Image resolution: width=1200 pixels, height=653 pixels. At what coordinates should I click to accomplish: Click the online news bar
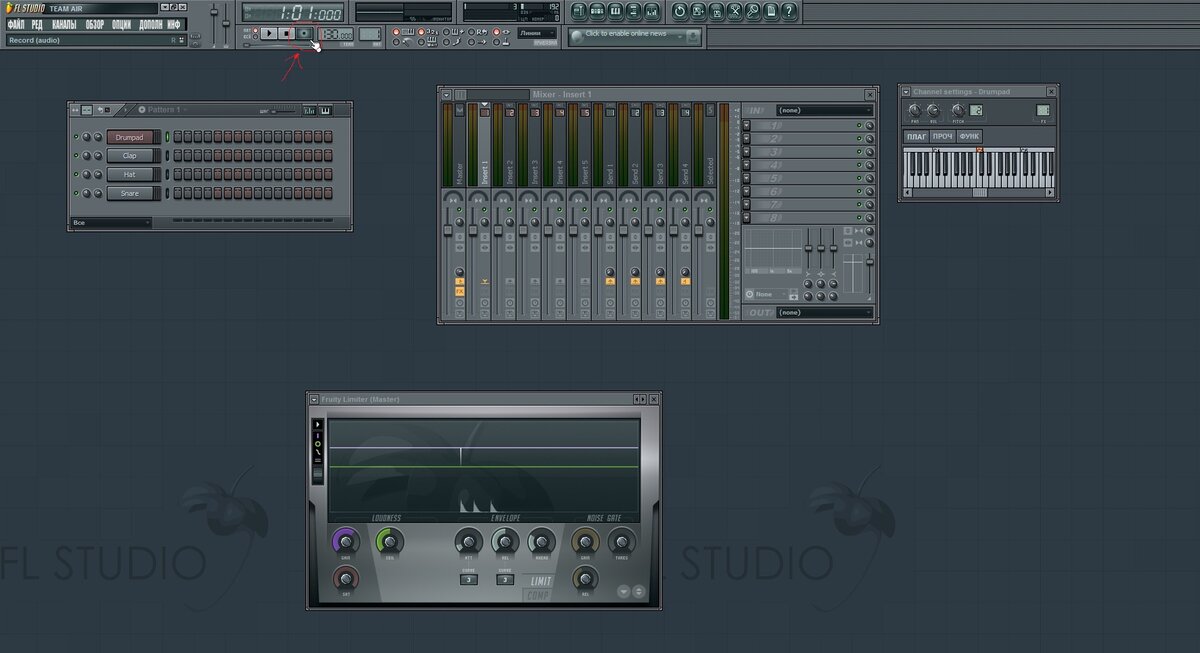coord(634,36)
